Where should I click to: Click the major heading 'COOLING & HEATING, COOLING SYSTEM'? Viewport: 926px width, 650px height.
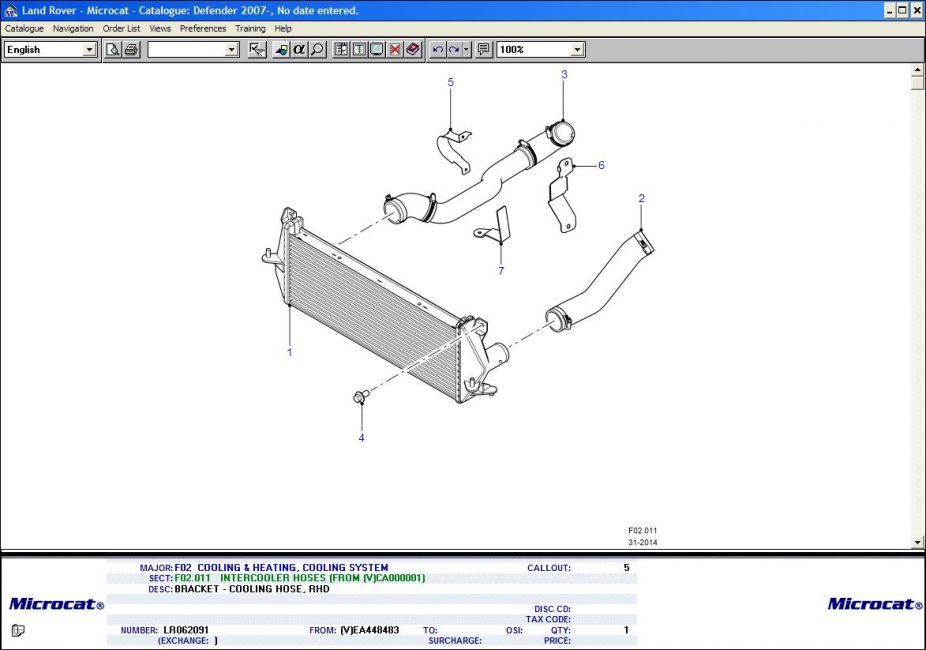pos(293,568)
